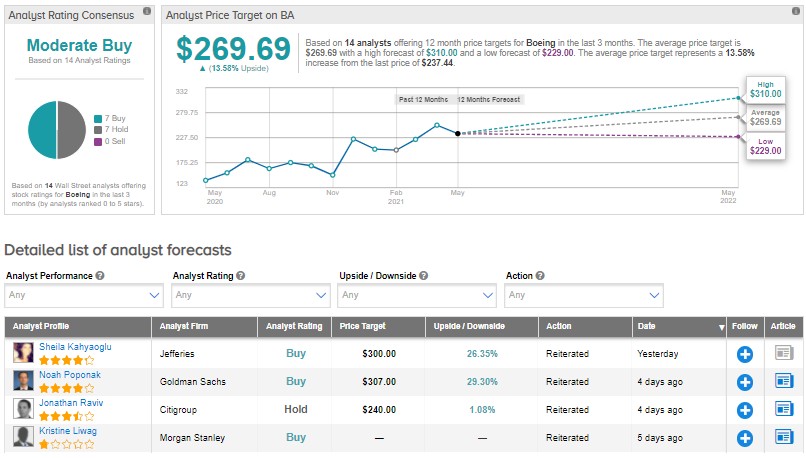The image size is (806, 458).
Task: Expand the Analyst Rating filter dropdown
Action: coord(250,295)
